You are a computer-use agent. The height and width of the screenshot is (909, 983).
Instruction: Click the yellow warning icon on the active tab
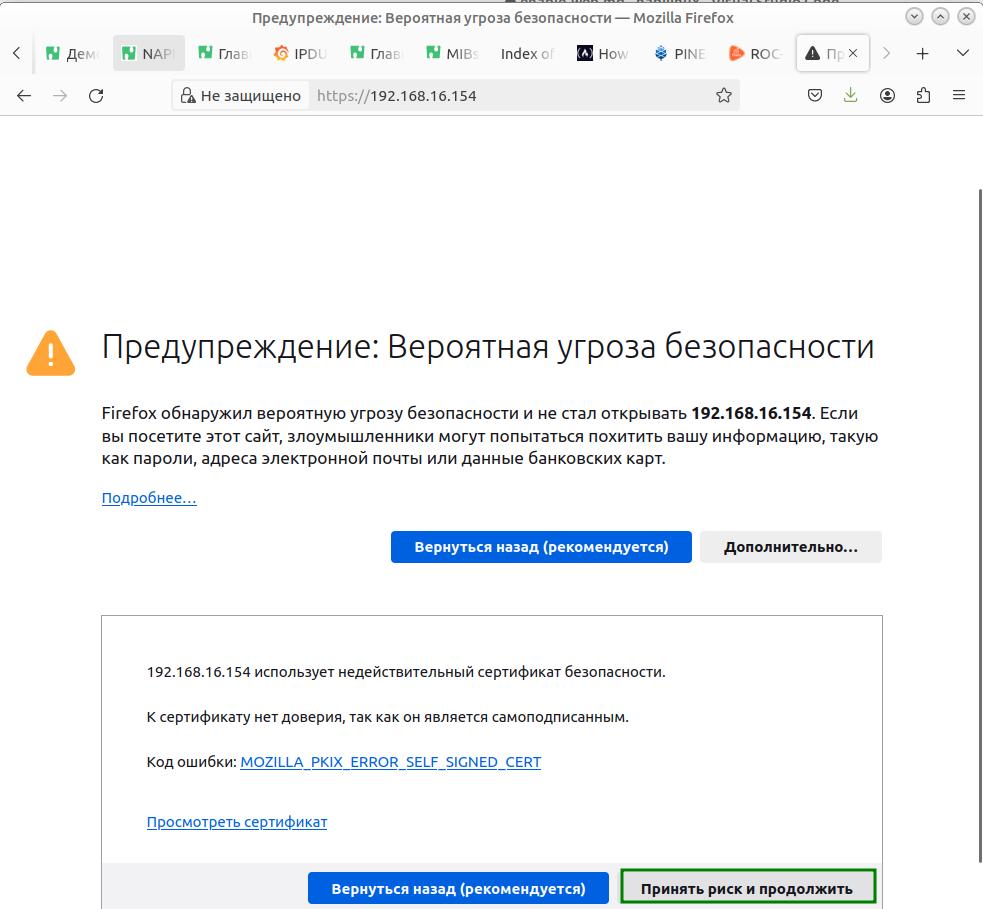coord(812,53)
